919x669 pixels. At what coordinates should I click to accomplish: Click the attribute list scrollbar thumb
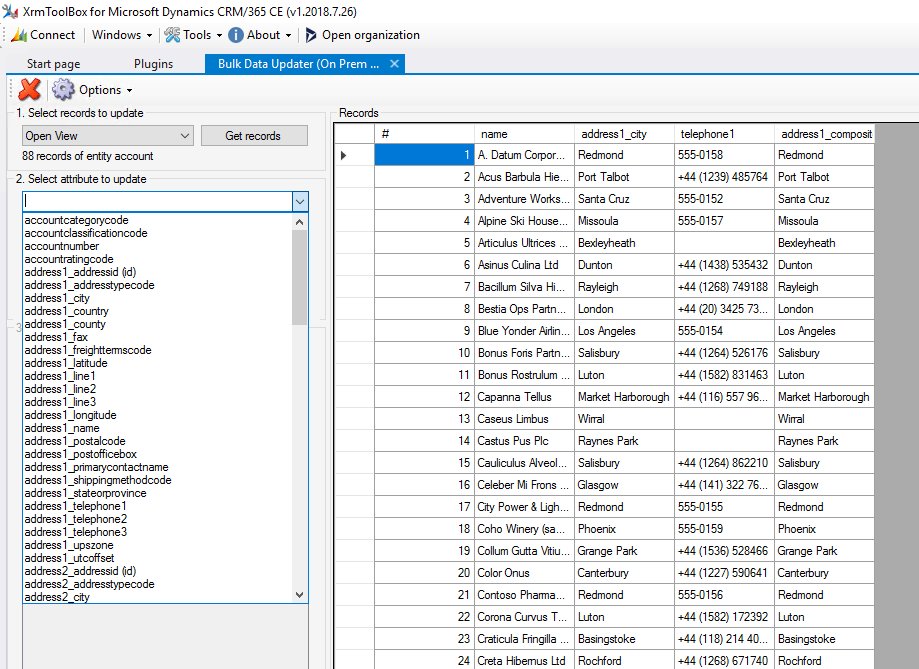pos(299,277)
